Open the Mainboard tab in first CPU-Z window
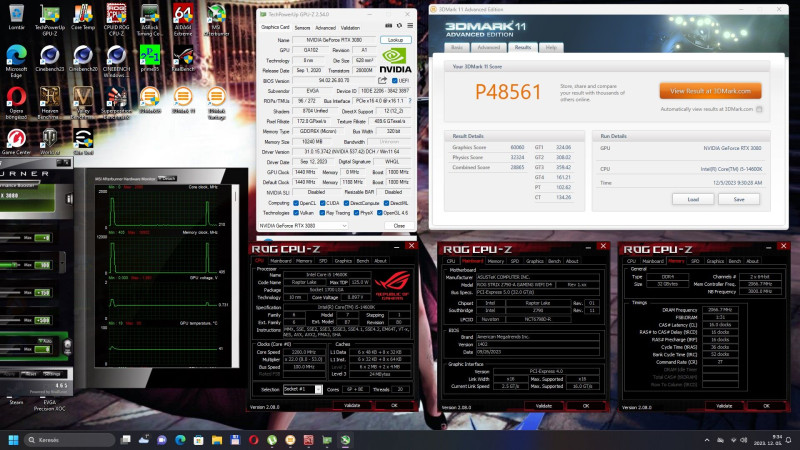This screenshot has width=800, height=450. coord(281,261)
